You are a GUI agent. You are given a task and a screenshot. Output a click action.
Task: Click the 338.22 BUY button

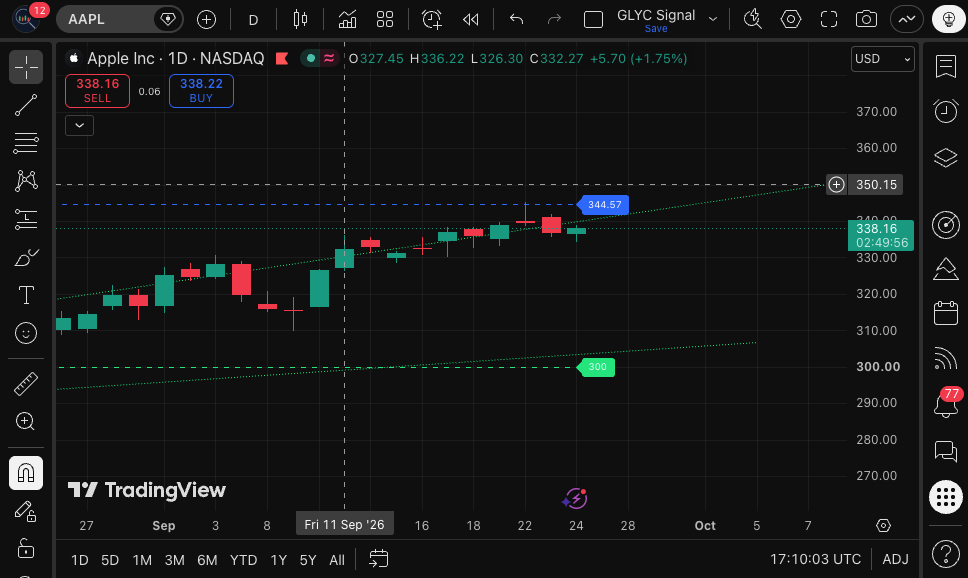click(x=201, y=91)
